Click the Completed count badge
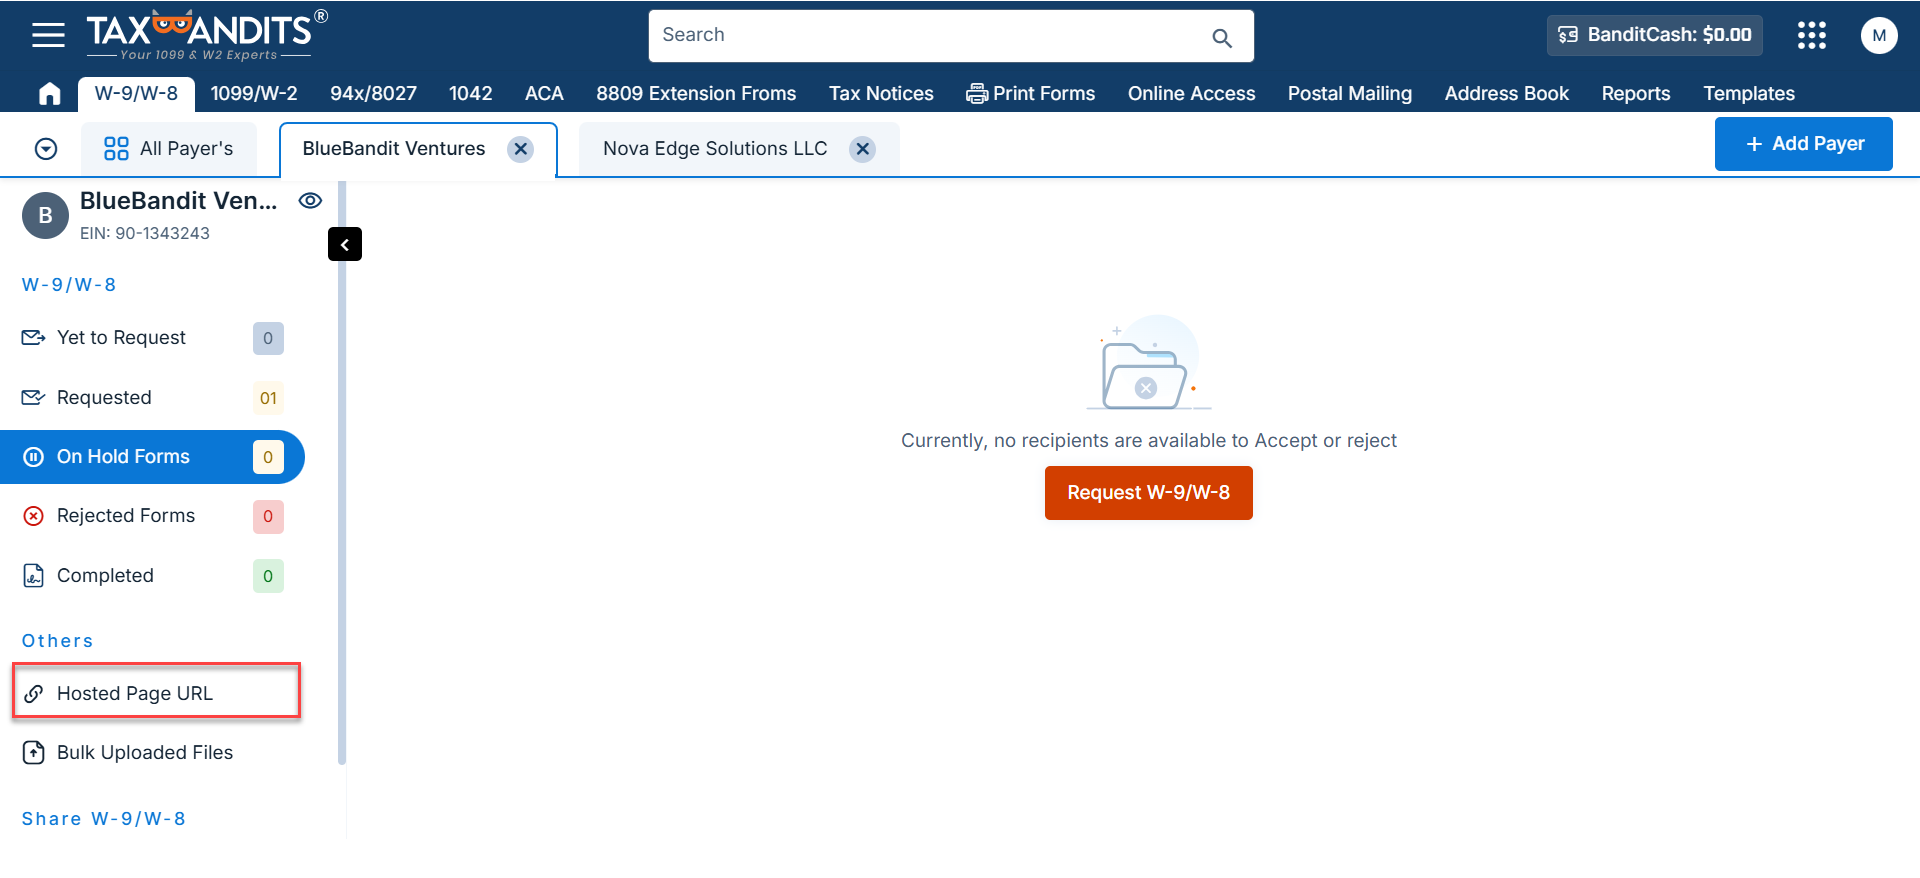This screenshot has height=878, width=1920. (268, 576)
